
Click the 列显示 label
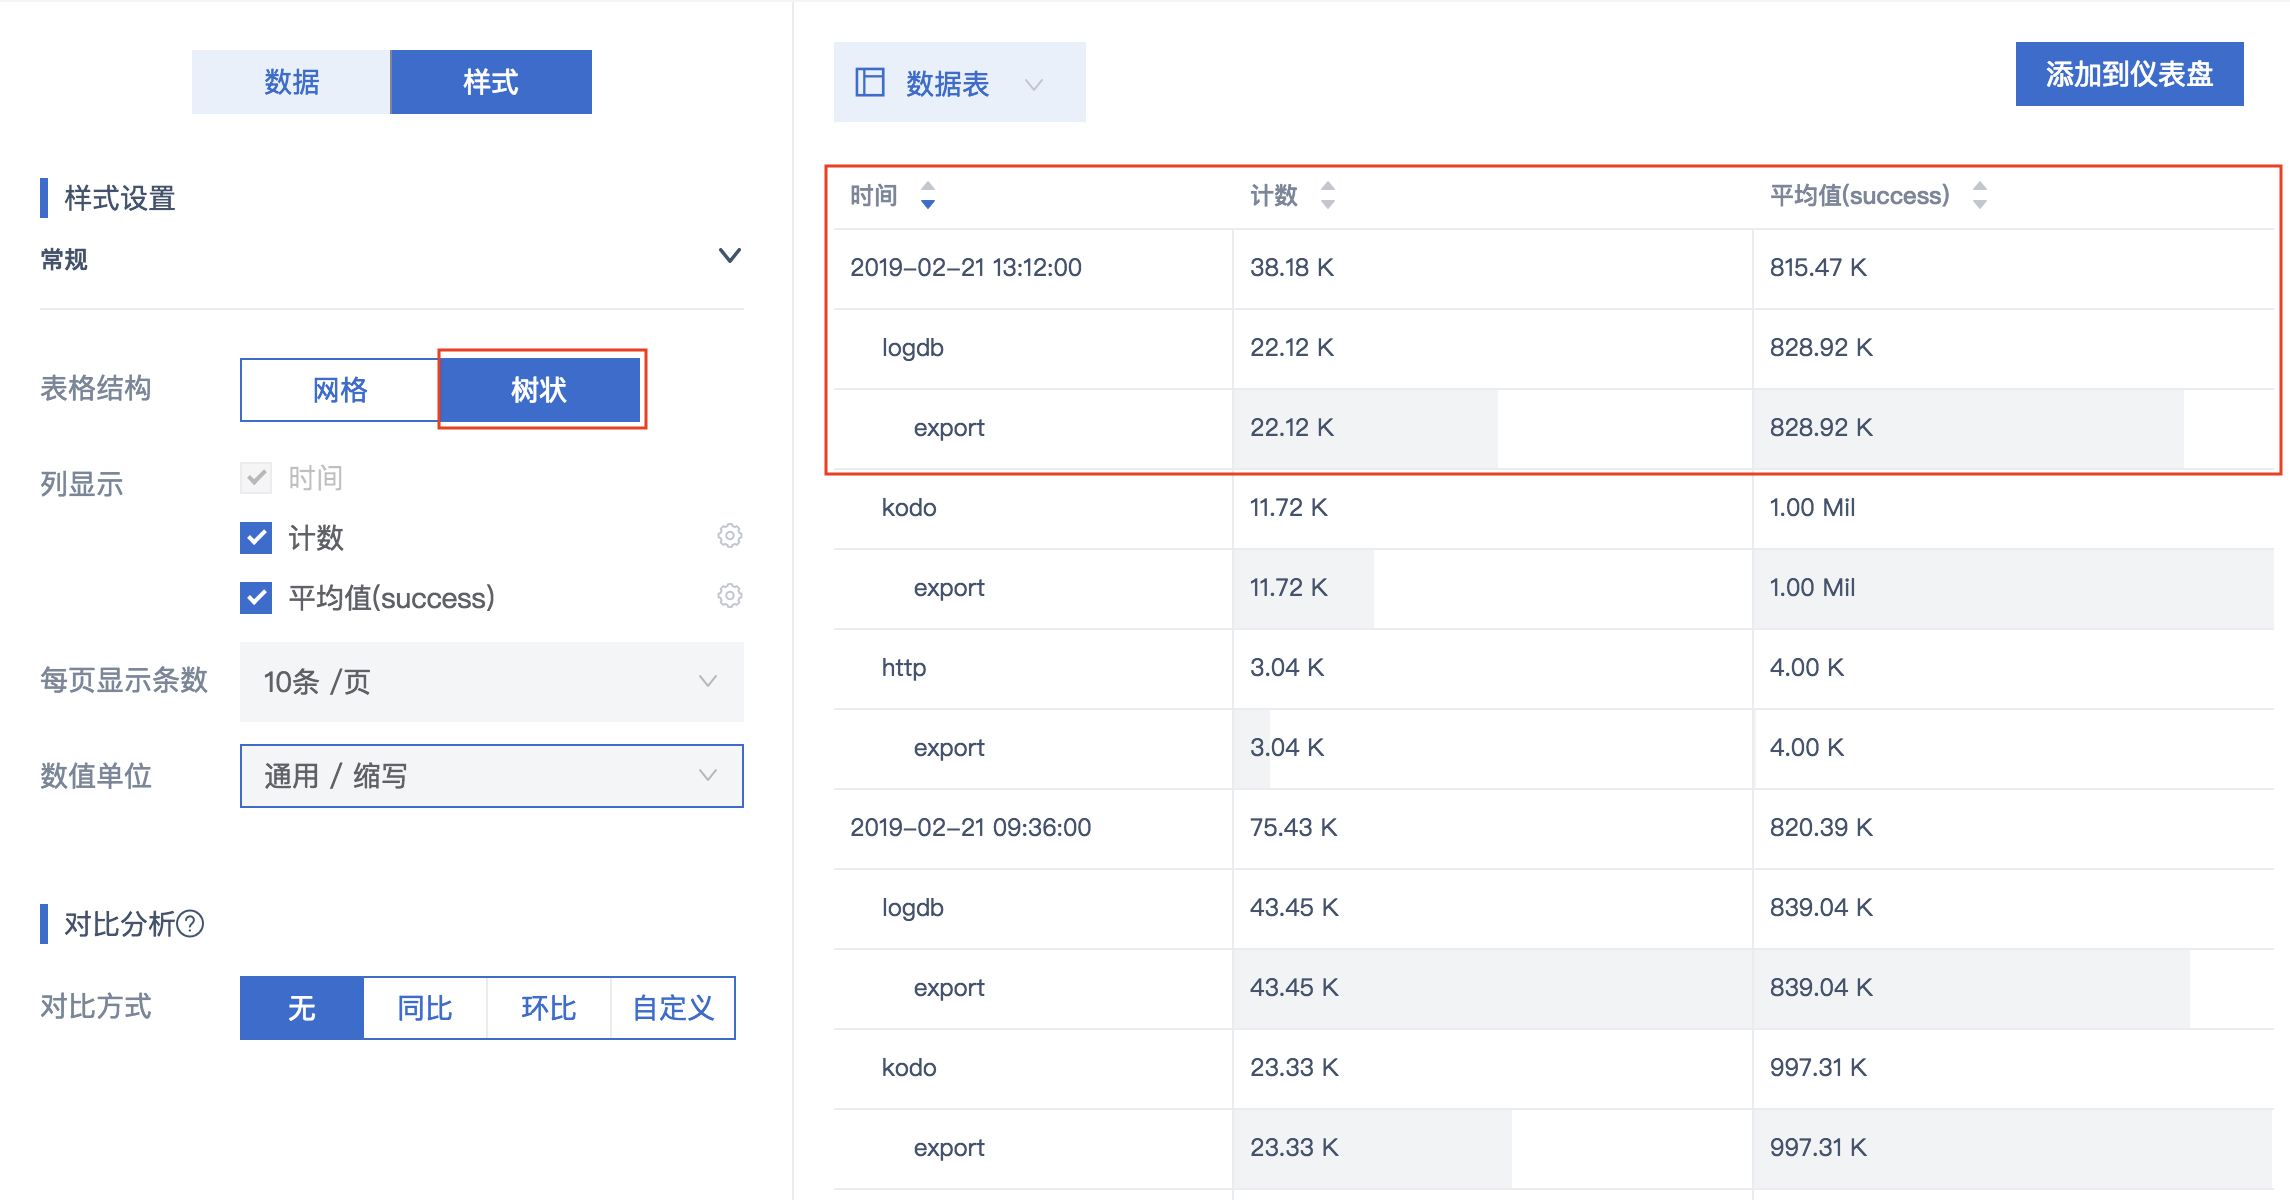click(x=82, y=484)
